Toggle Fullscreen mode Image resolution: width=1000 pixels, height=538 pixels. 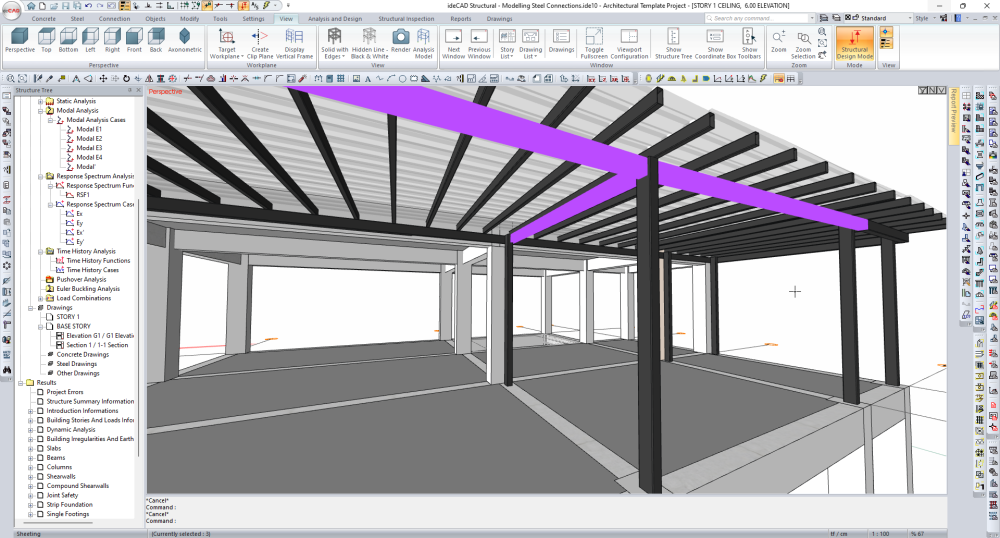coord(594,42)
